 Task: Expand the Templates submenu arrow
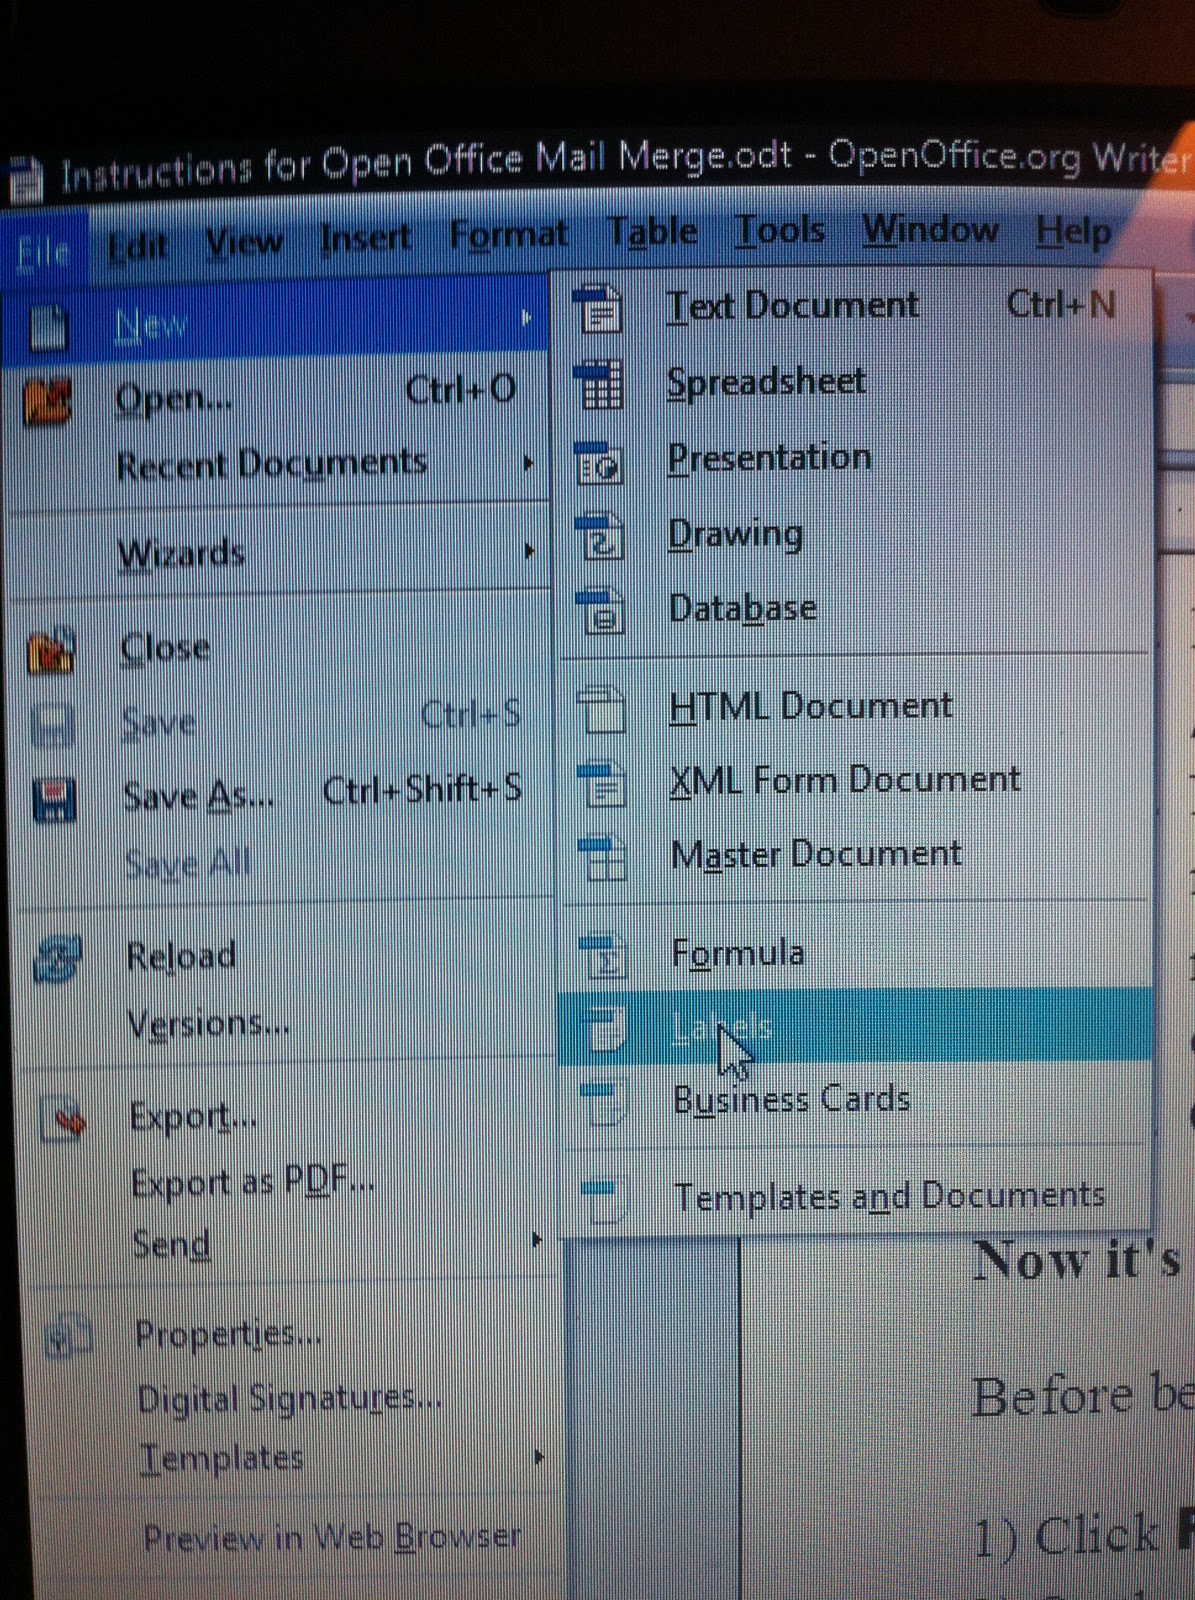tap(540, 1457)
